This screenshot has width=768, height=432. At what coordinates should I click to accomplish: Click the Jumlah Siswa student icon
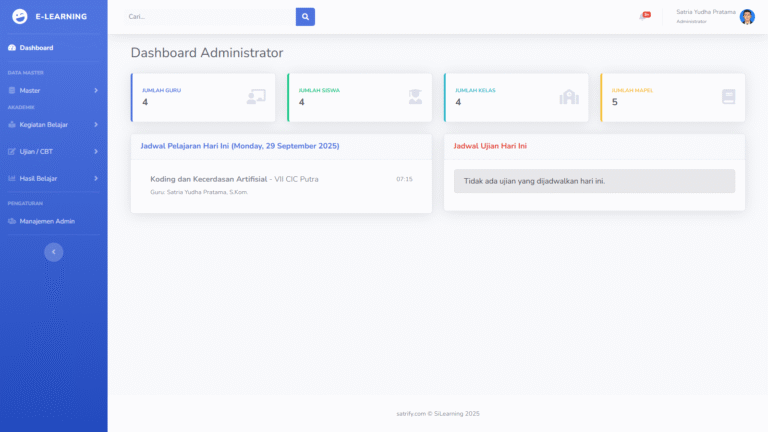point(415,97)
